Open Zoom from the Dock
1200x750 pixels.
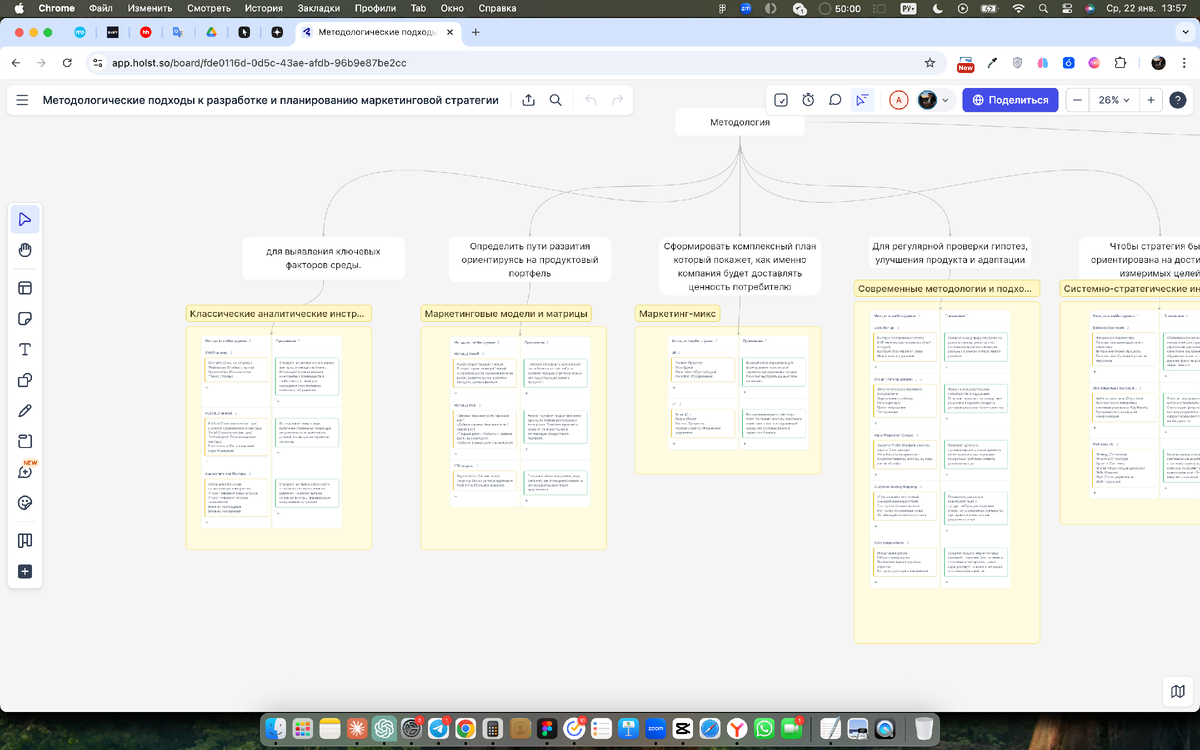(656, 728)
